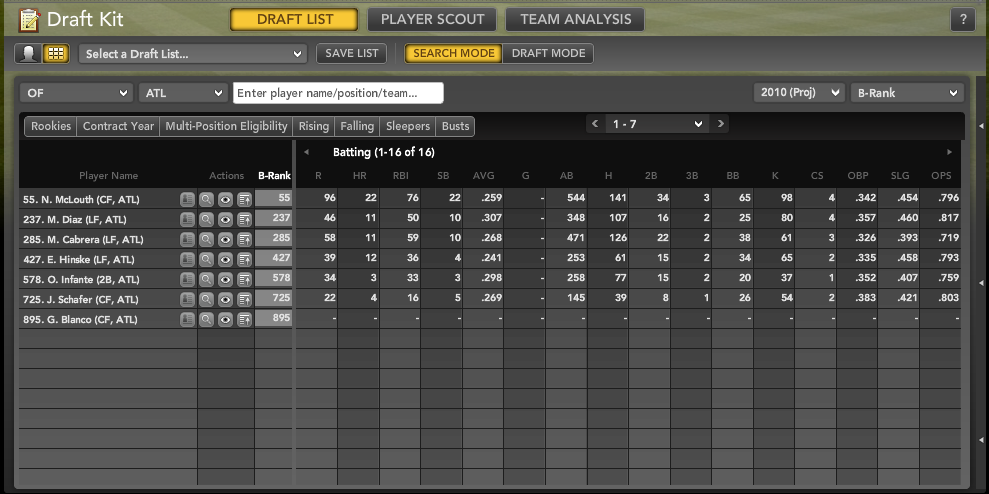
Task: Click magnifier scout icon for M. Diaz
Action: pos(206,219)
